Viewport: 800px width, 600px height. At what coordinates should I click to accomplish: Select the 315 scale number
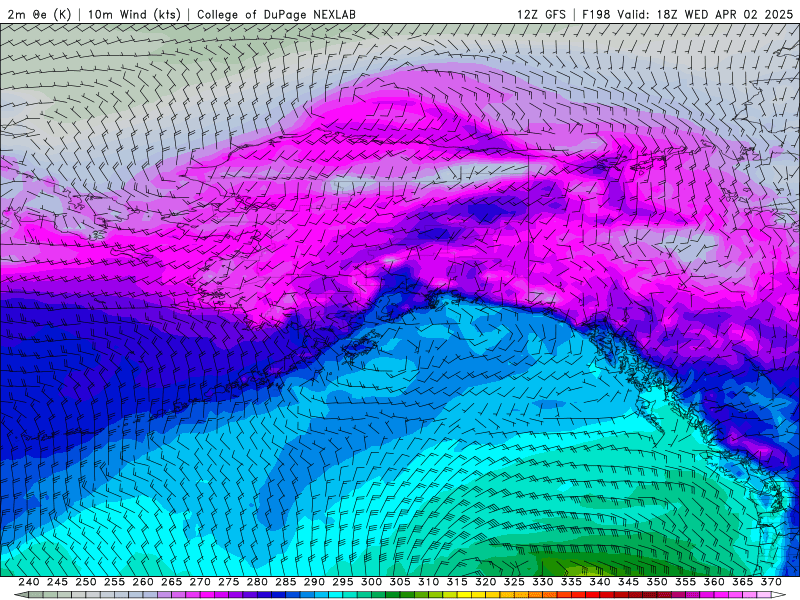point(457,582)
